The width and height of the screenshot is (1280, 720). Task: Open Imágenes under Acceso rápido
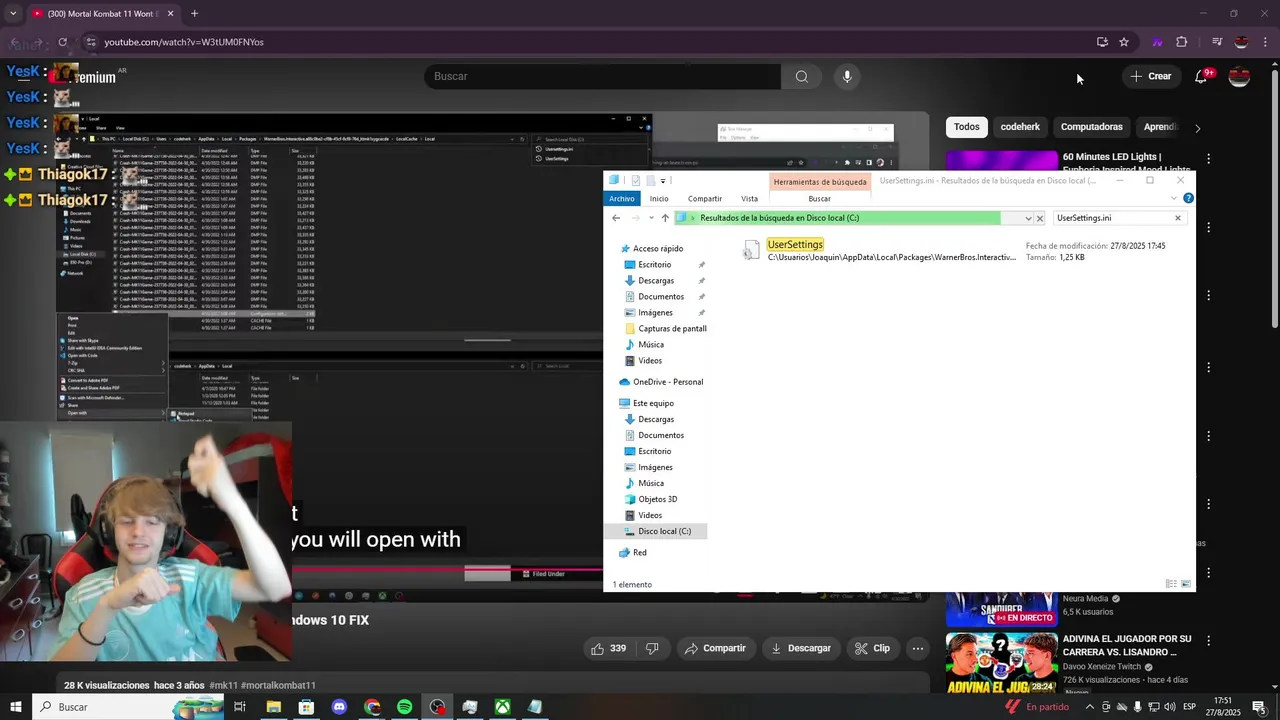click(655, 313)
